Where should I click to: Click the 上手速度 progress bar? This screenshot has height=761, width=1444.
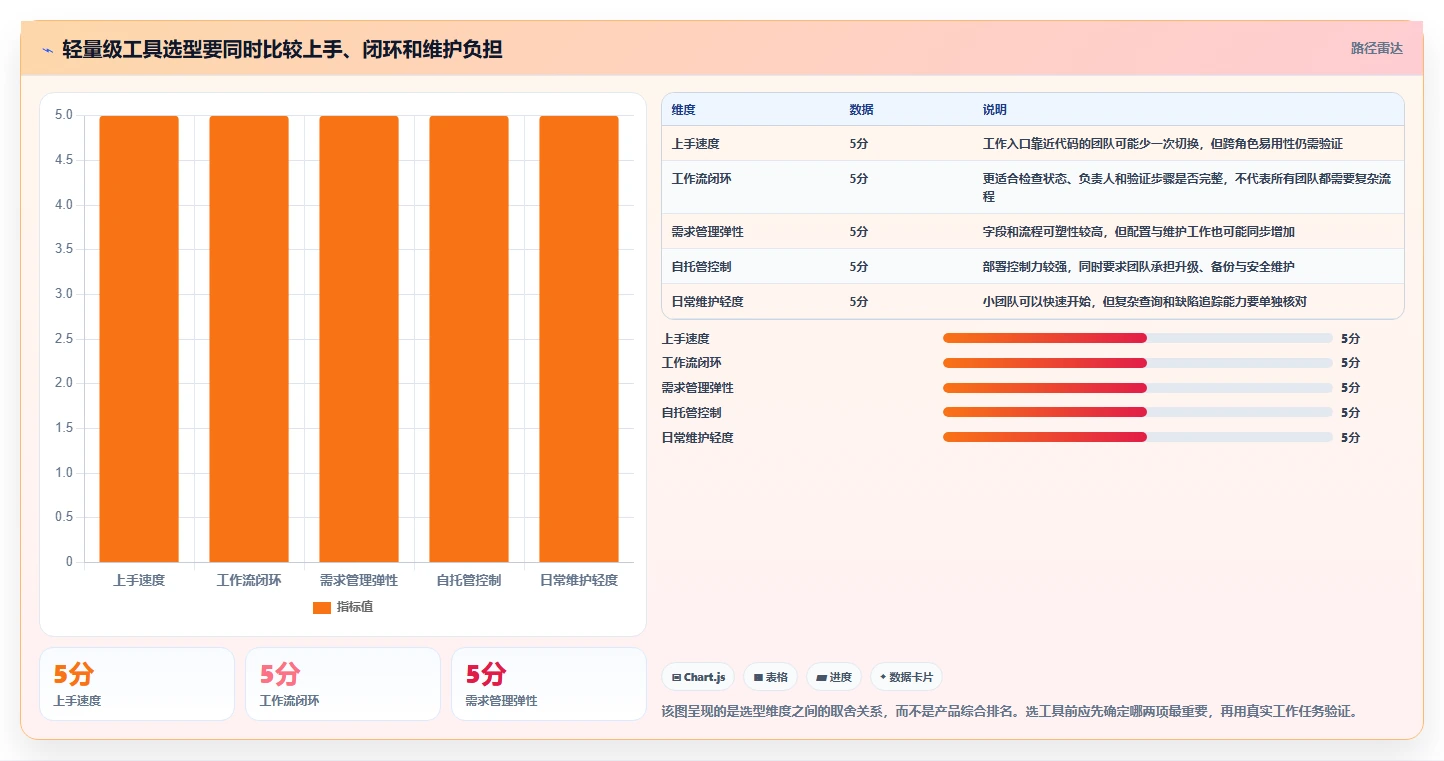[1138, 338]
